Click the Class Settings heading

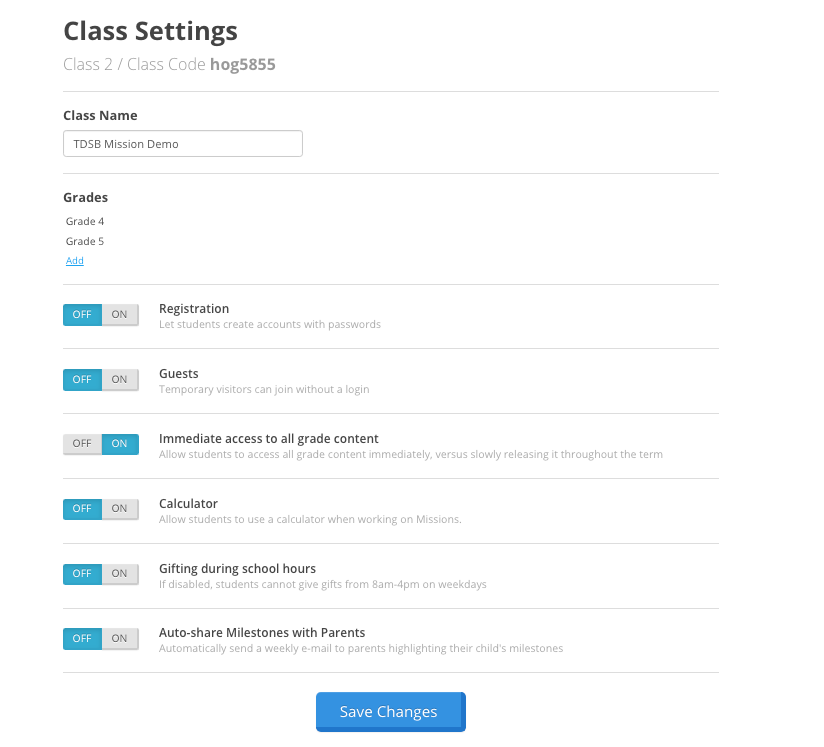(150, 31)
